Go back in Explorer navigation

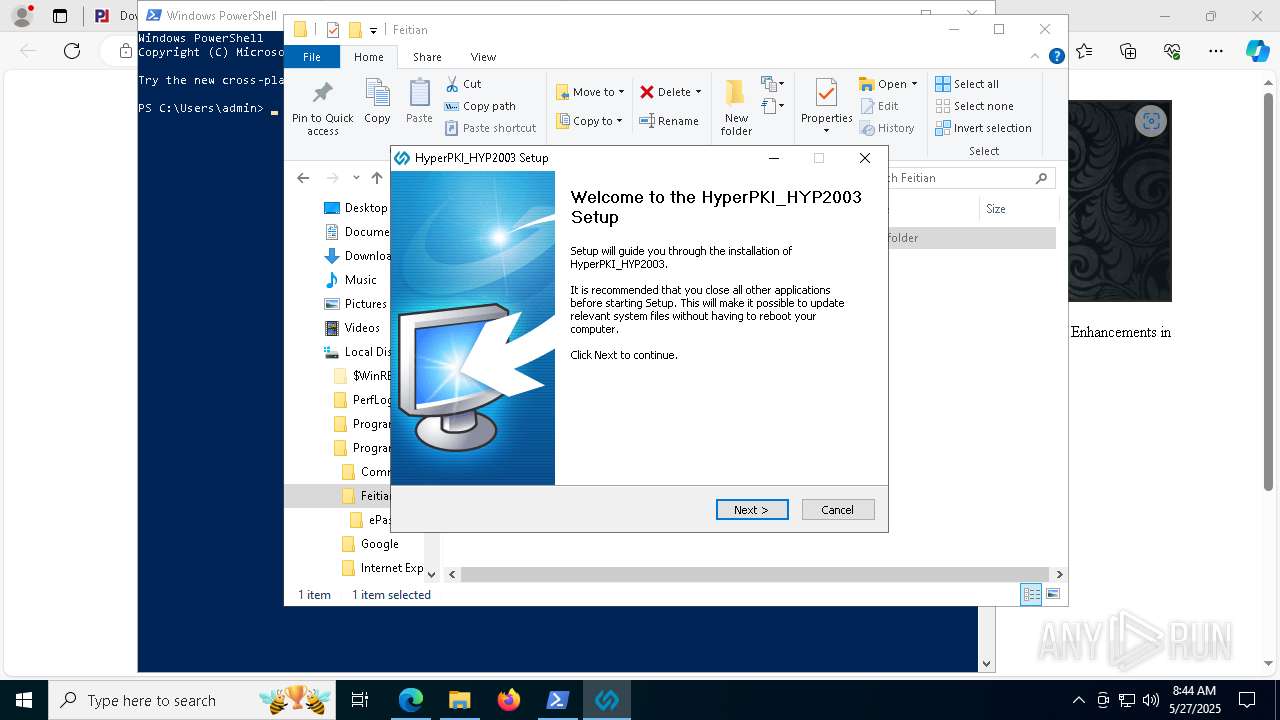click(303, 178)
